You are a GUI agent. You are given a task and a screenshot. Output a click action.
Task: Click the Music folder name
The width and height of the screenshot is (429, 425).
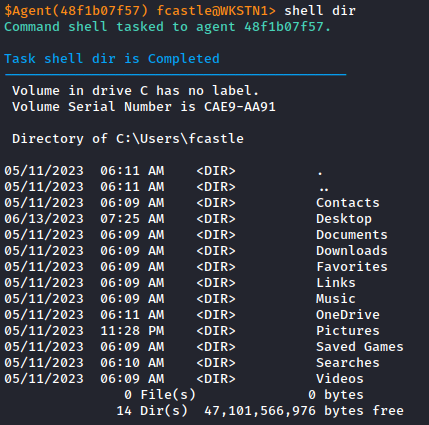[x=336, y=299]
